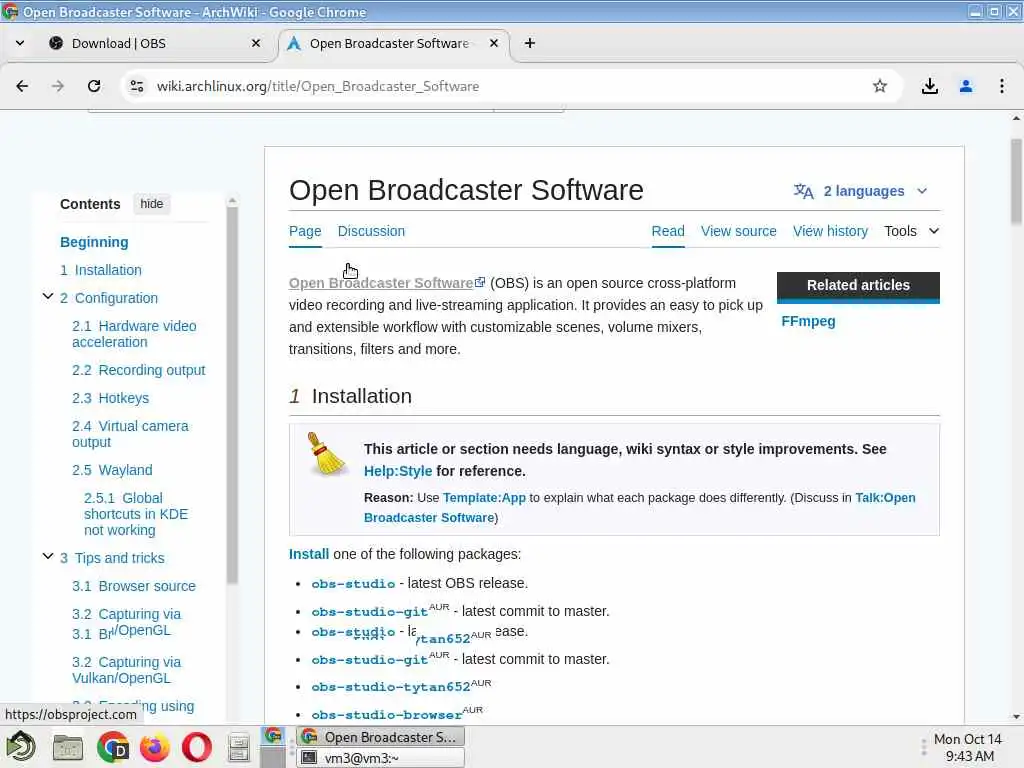This screenshot has height=768, width=1024.
Task: Open Chrome downloads icon
Action: pyautogui.click(x=929, y=86)
